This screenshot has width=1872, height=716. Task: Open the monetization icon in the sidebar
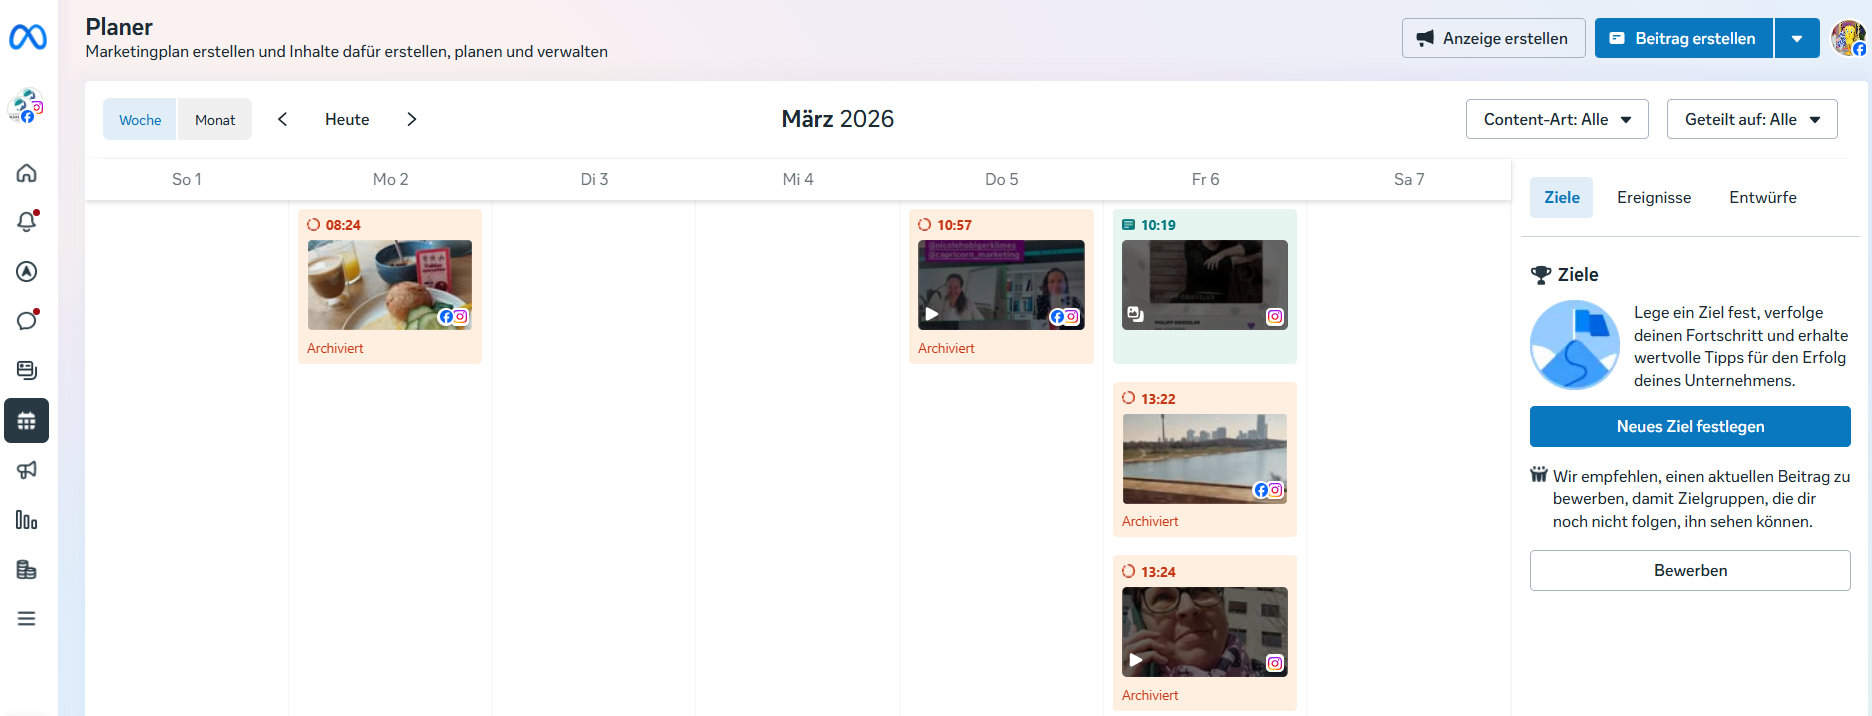(27, 570)
